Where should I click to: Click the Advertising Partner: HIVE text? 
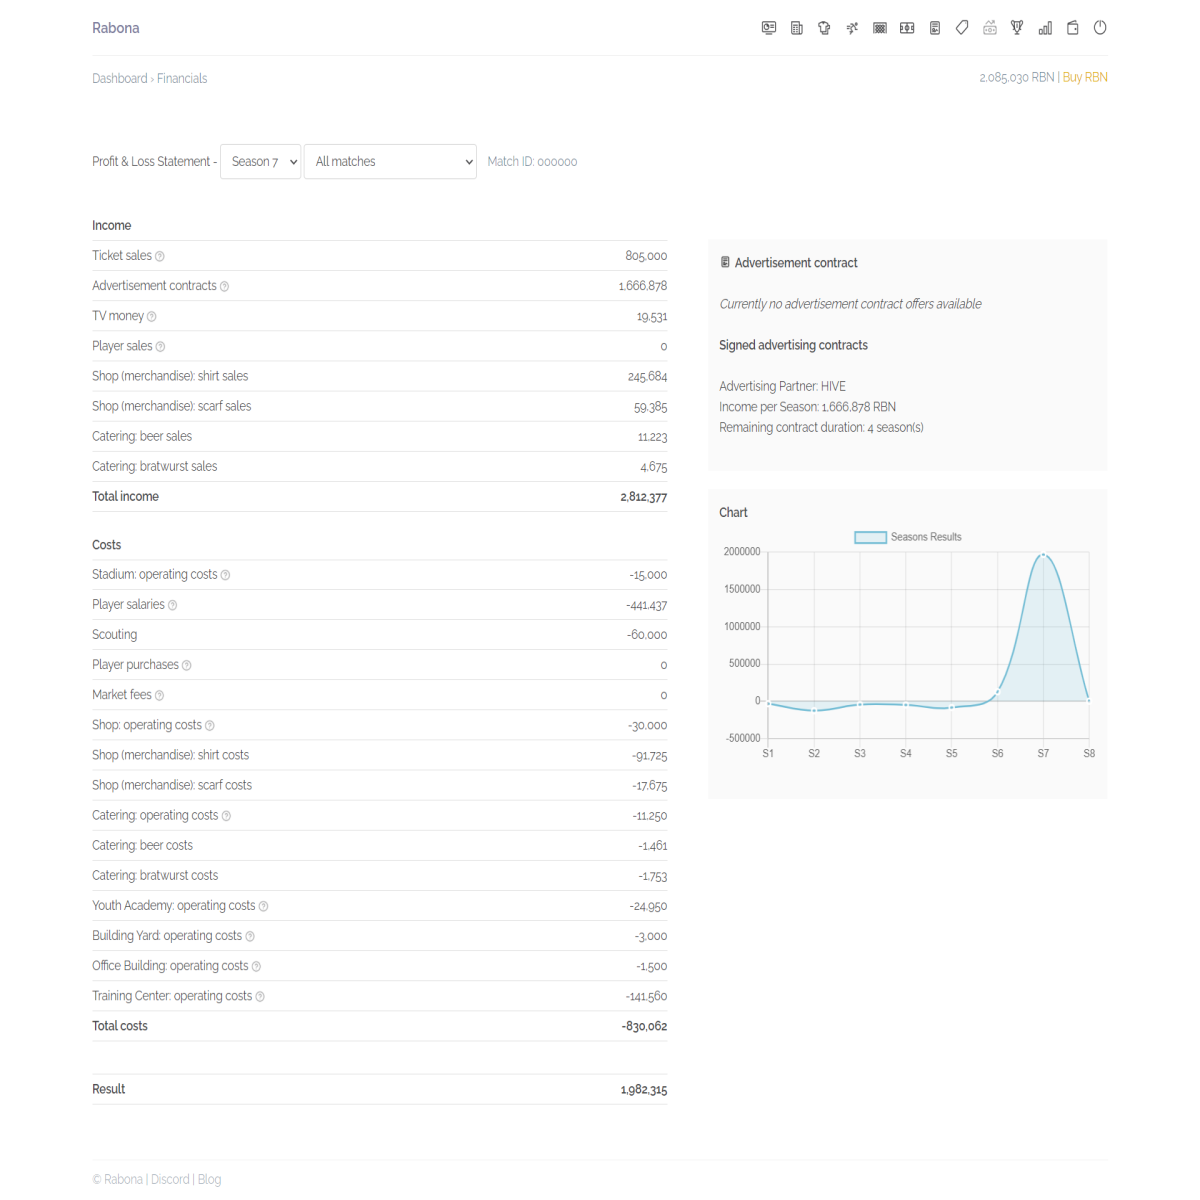[782, 386]
